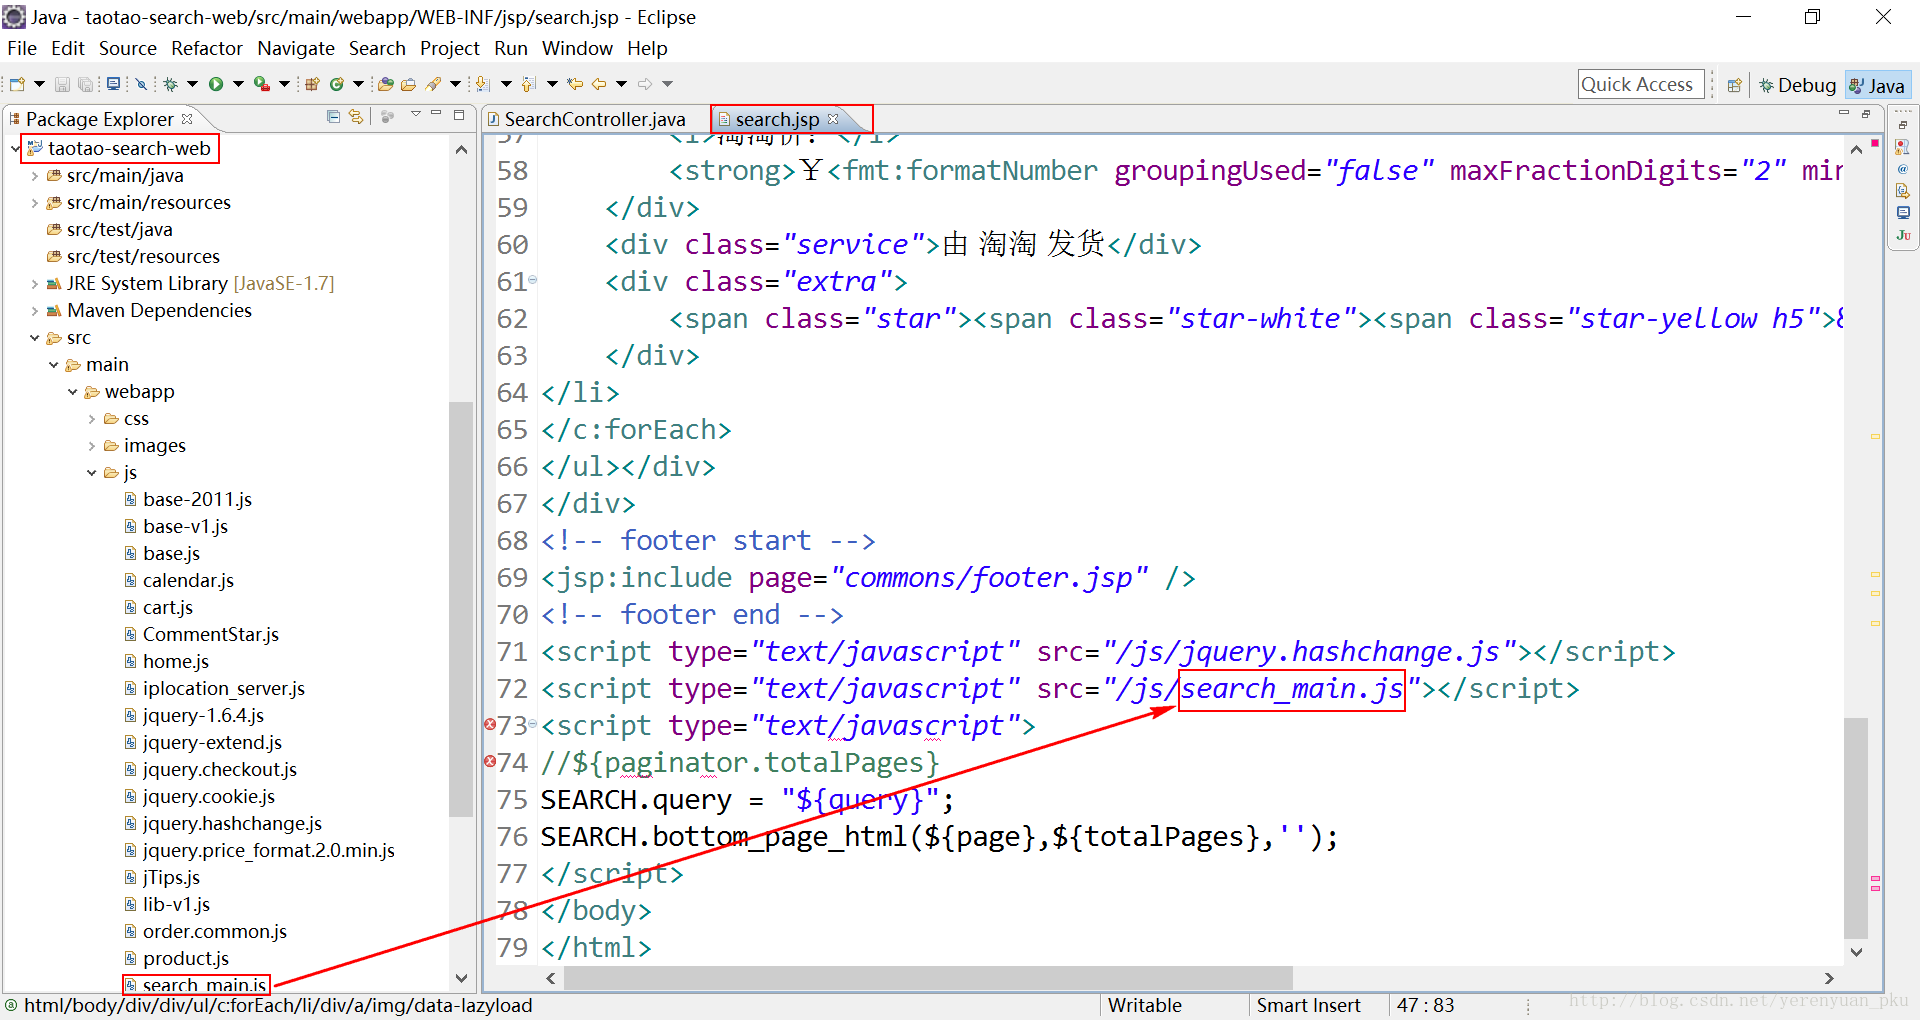Click the Next Annotation toolbar icon
The height and width of the screenshot is (1020, 1920).
(483, 84)
